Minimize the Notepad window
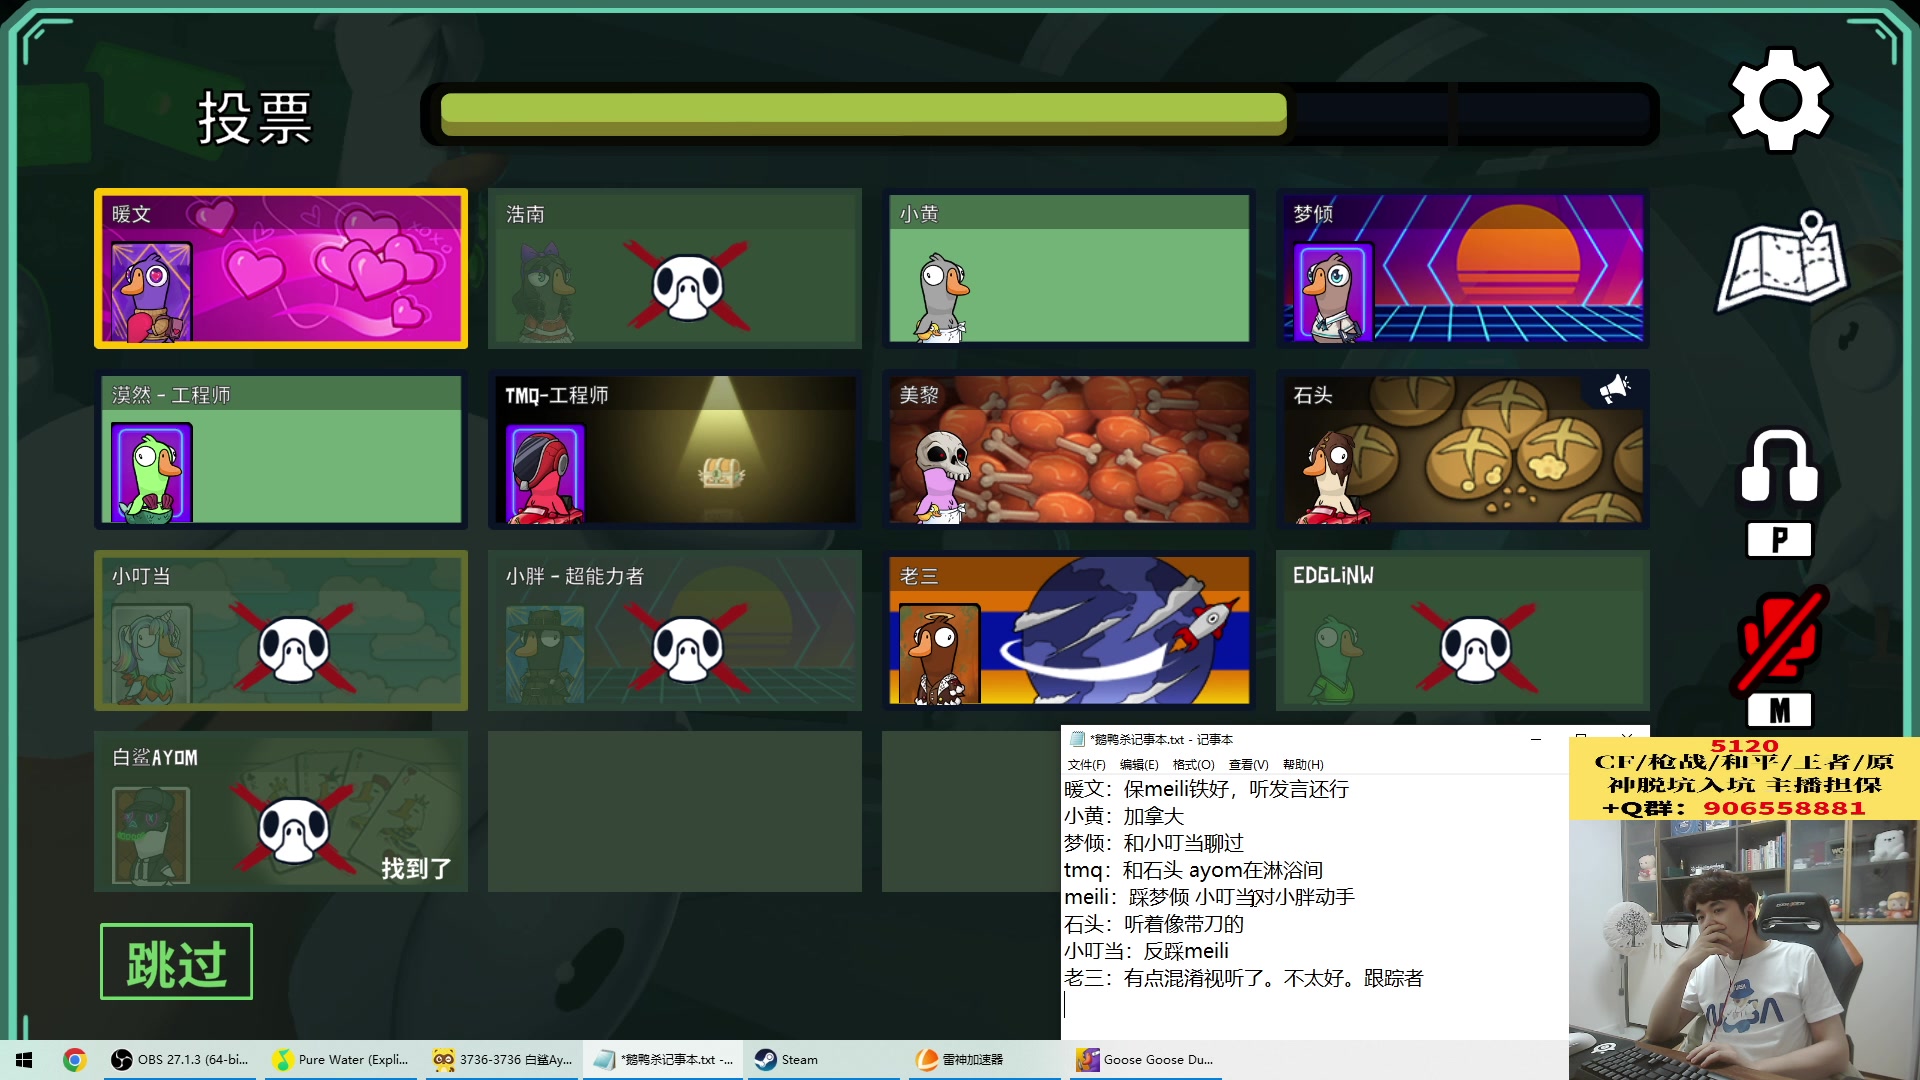Viewport: 1920px width, 1080px height. coord(1535,739)
